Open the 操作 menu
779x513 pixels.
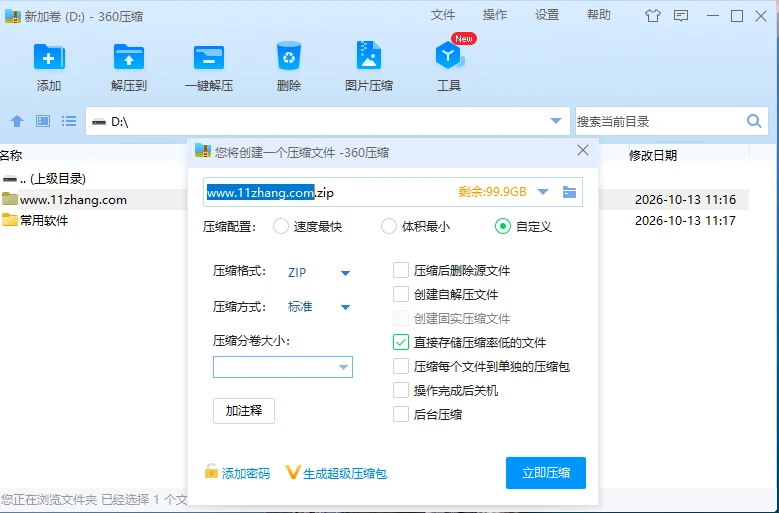[x=495, y=15]
